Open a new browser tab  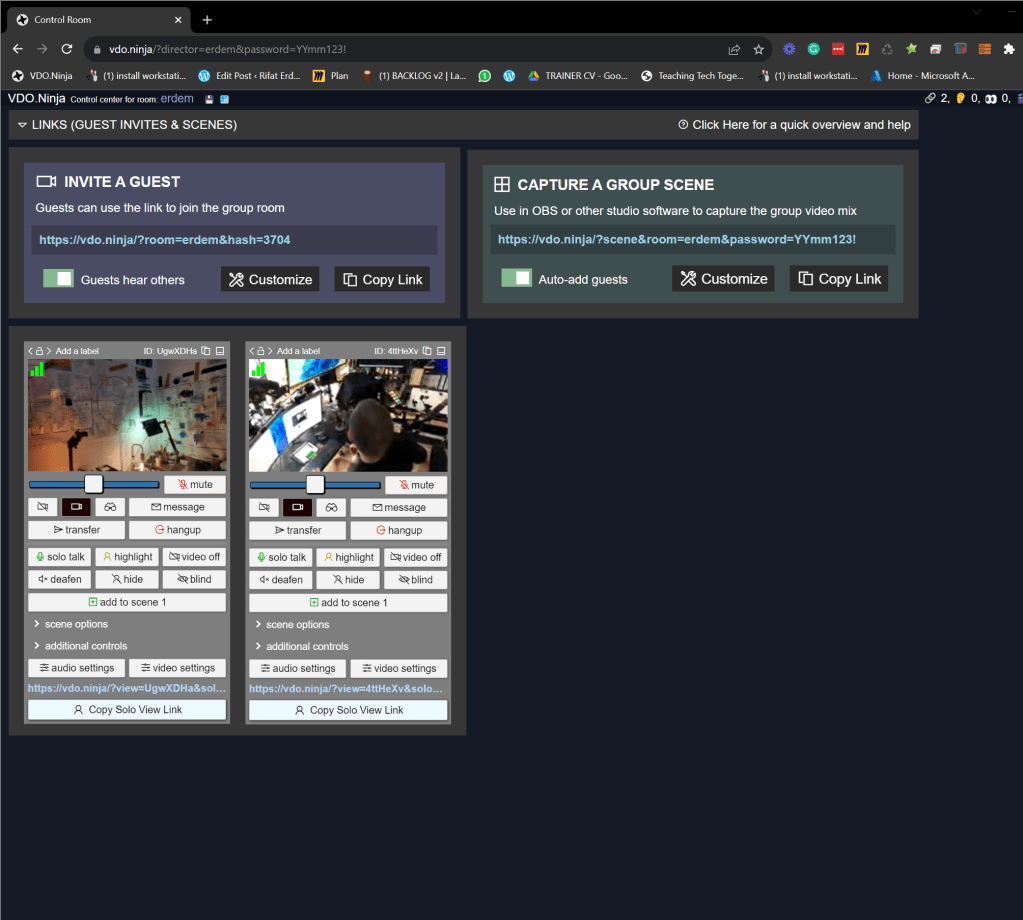pos(207,20)
